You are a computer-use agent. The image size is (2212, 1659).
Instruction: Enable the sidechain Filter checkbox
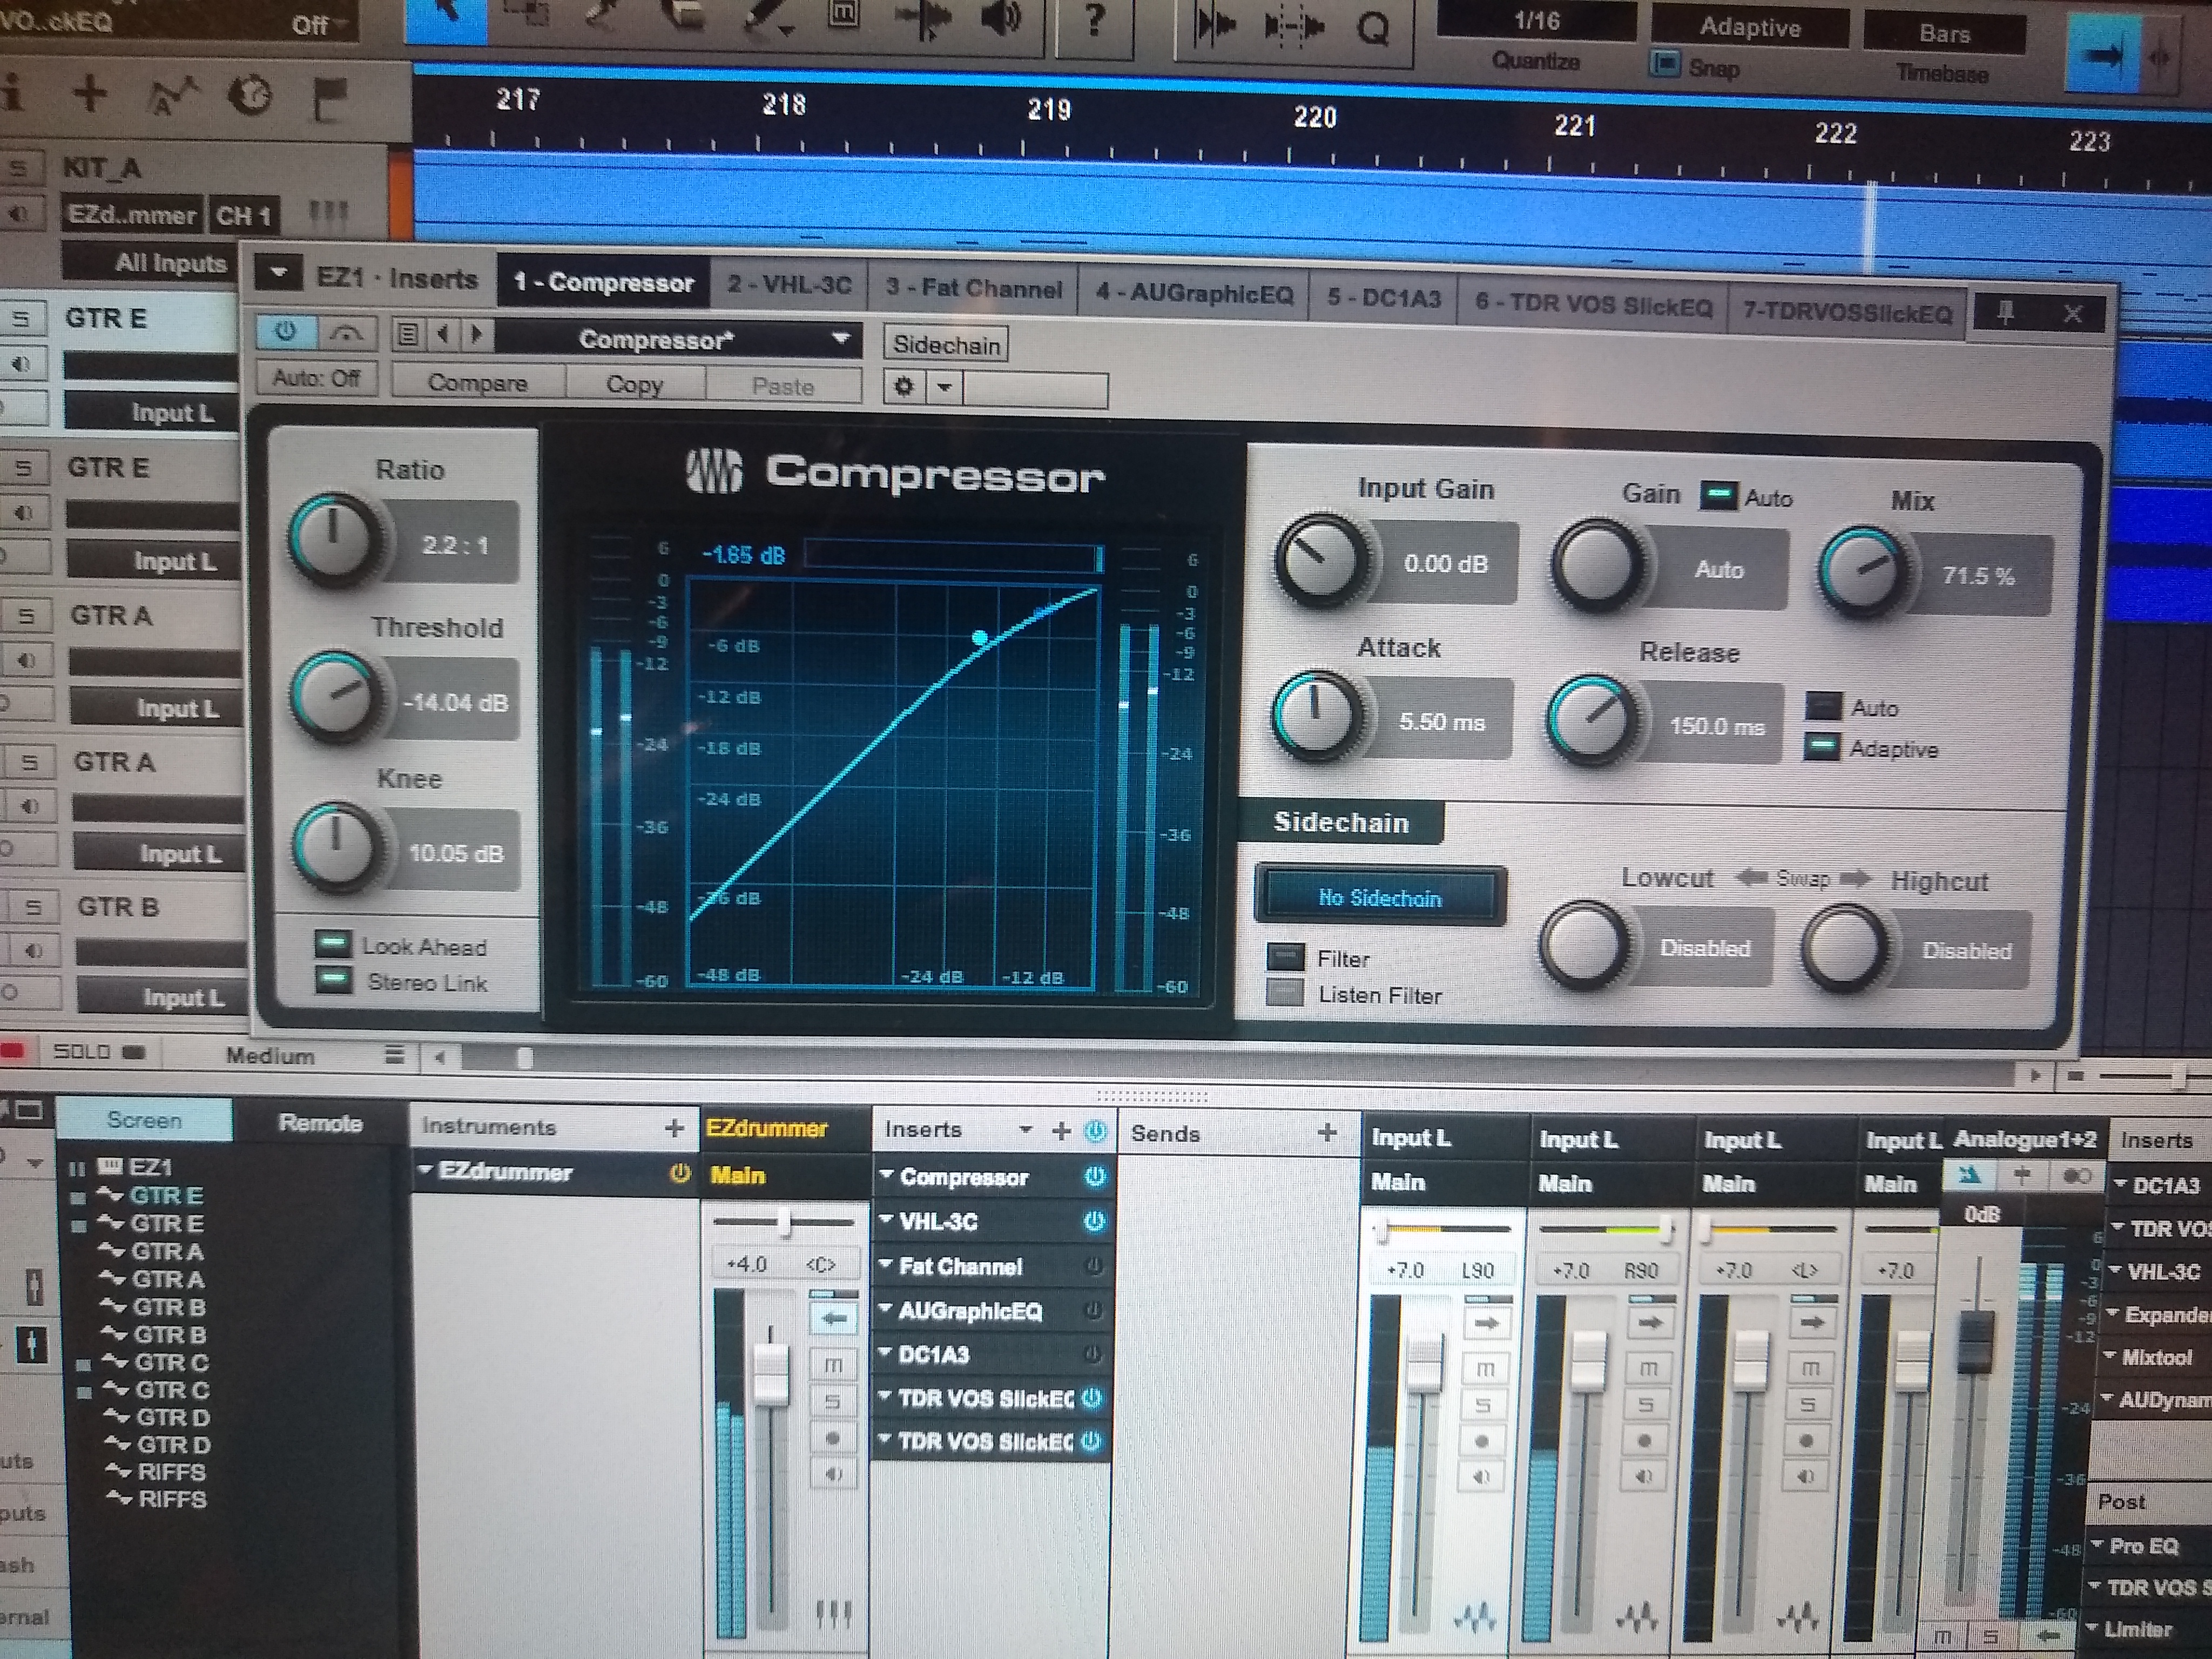pyautogui.click(x=1286, y=957)
